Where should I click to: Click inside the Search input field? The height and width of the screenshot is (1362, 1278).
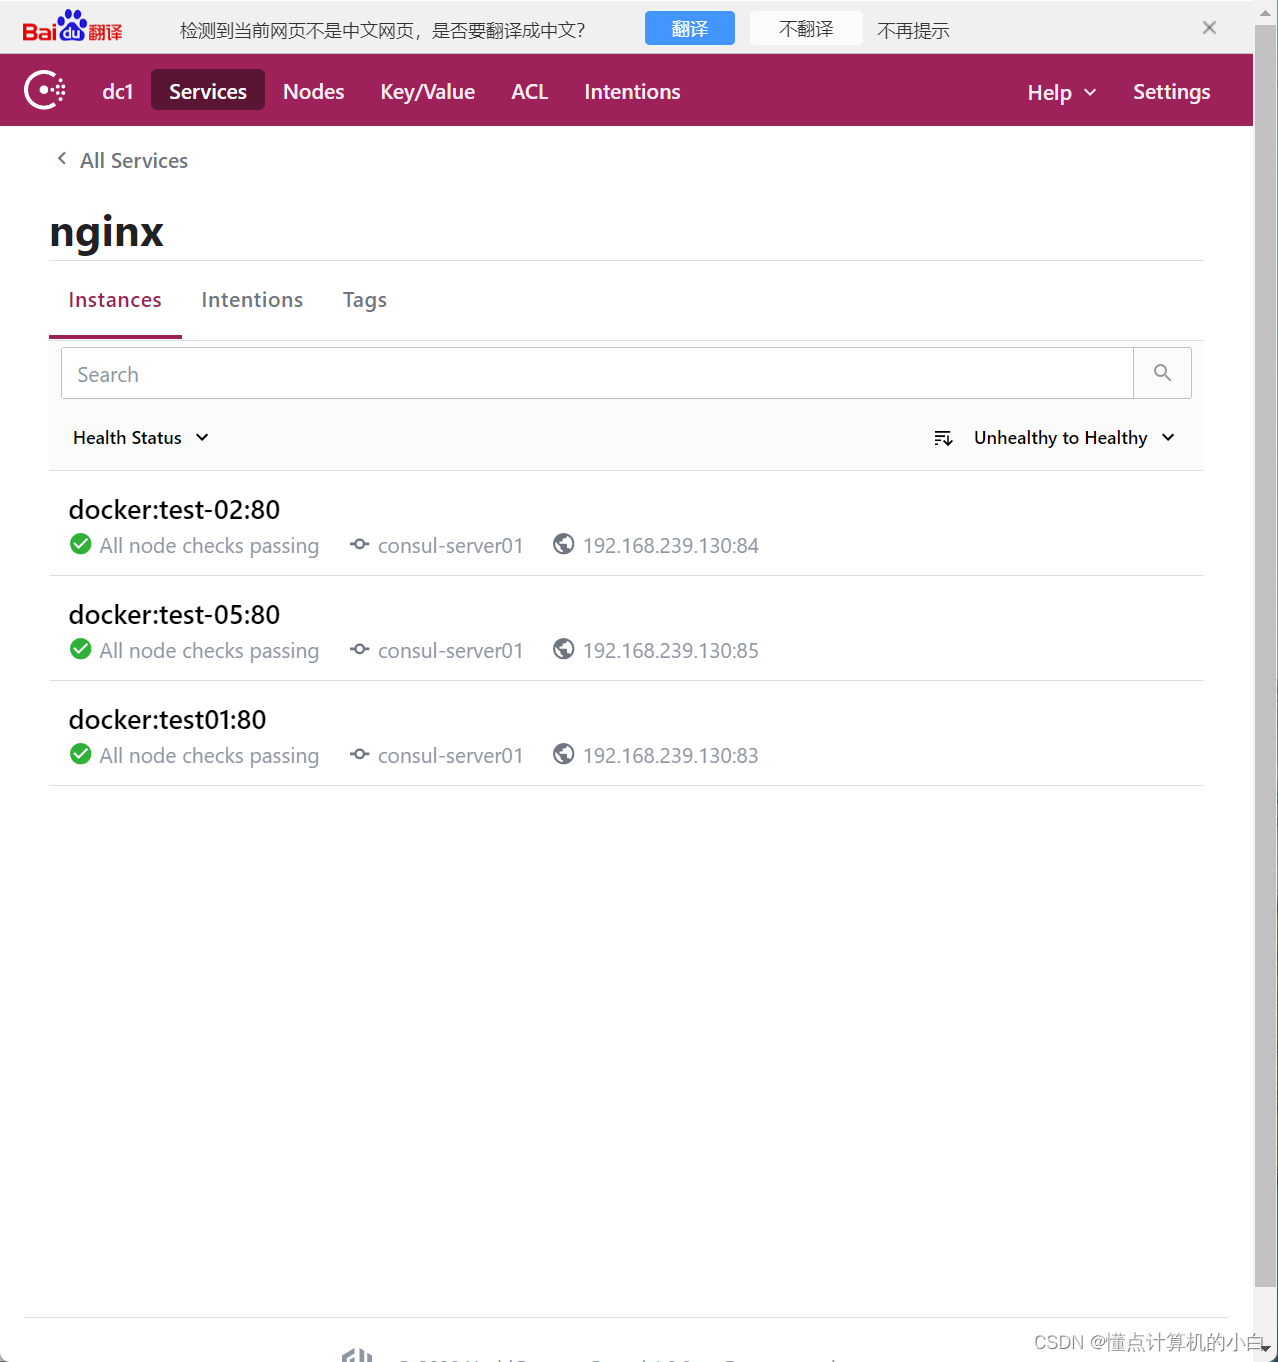(400, 372)
